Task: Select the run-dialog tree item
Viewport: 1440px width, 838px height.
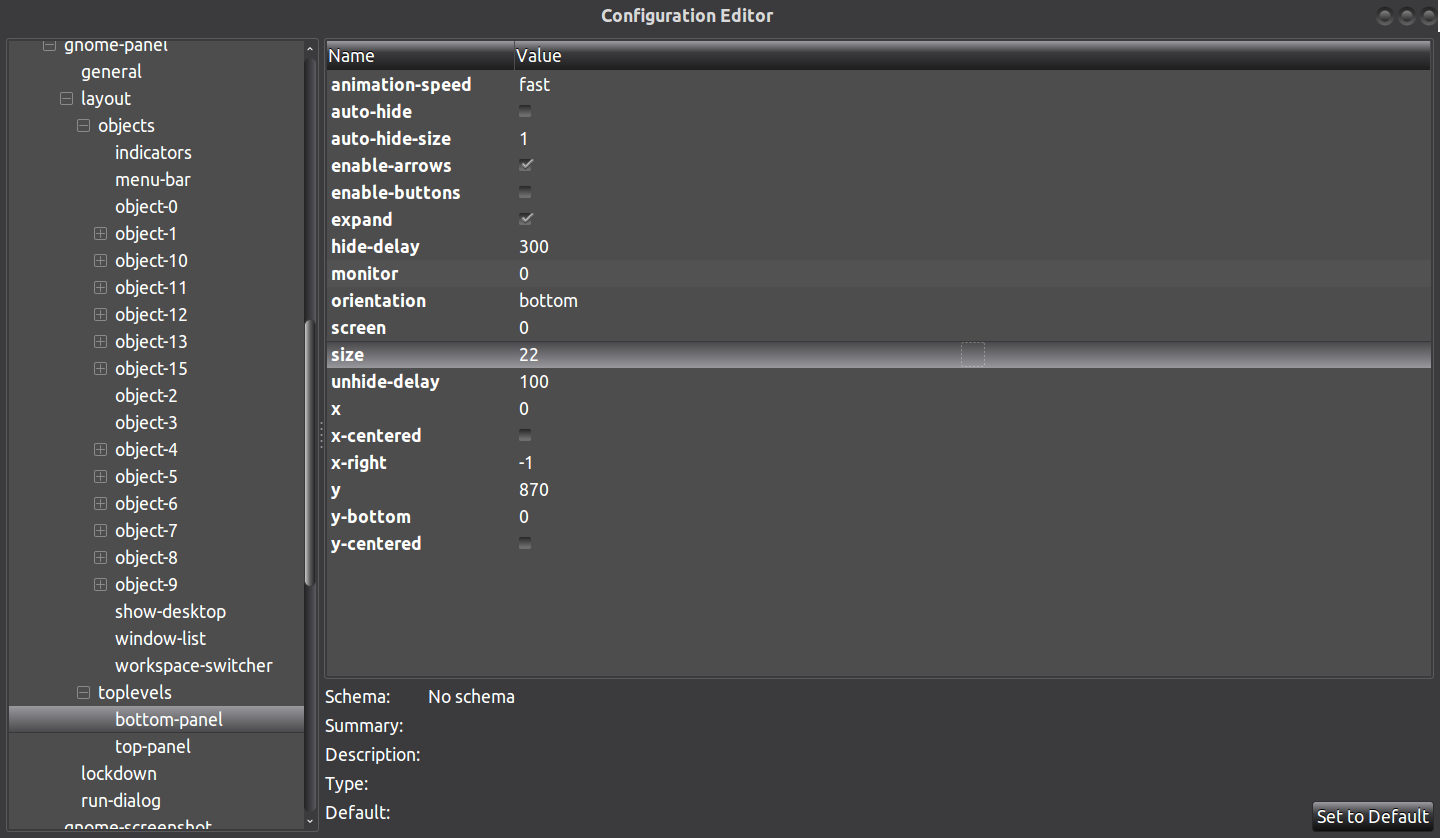Action: coord(121,801)
